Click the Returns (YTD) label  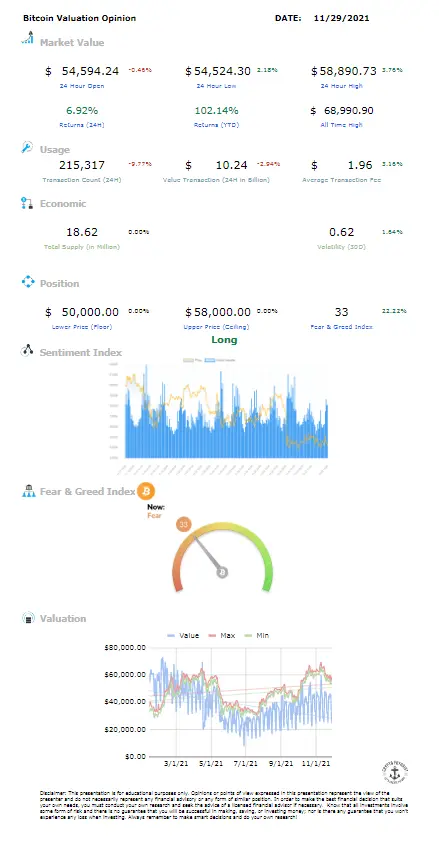[x=216, y=125]
